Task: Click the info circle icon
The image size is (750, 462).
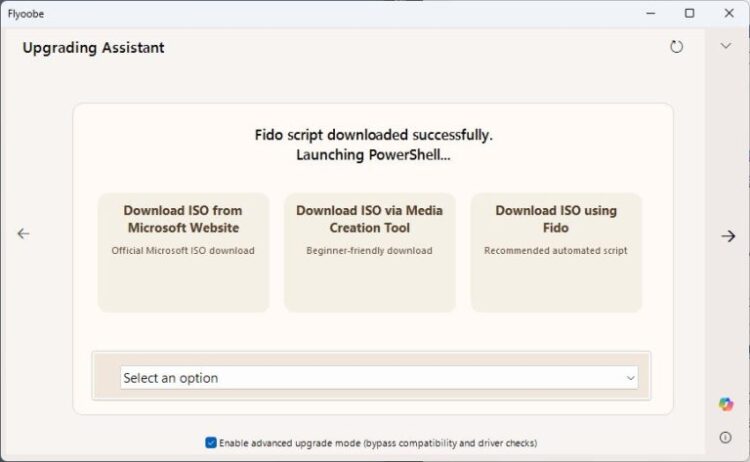Action: point(726,437)
